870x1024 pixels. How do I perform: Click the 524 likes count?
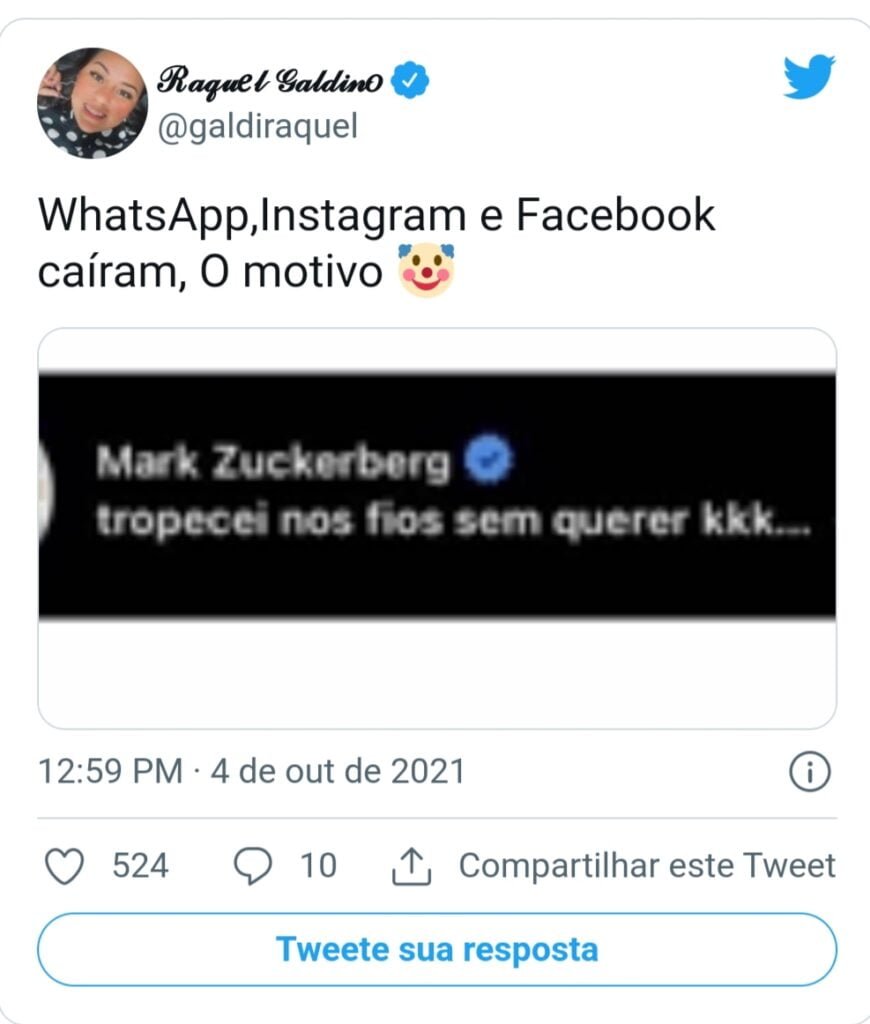coord(140,865)
